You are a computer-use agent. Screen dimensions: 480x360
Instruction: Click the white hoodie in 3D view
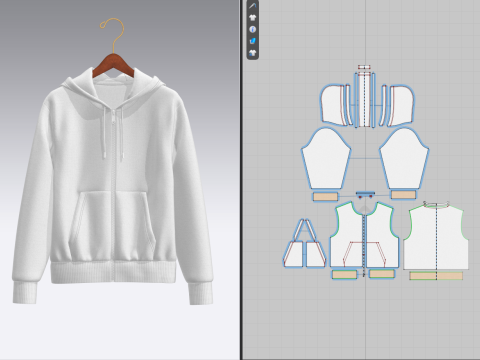[113, 187]
